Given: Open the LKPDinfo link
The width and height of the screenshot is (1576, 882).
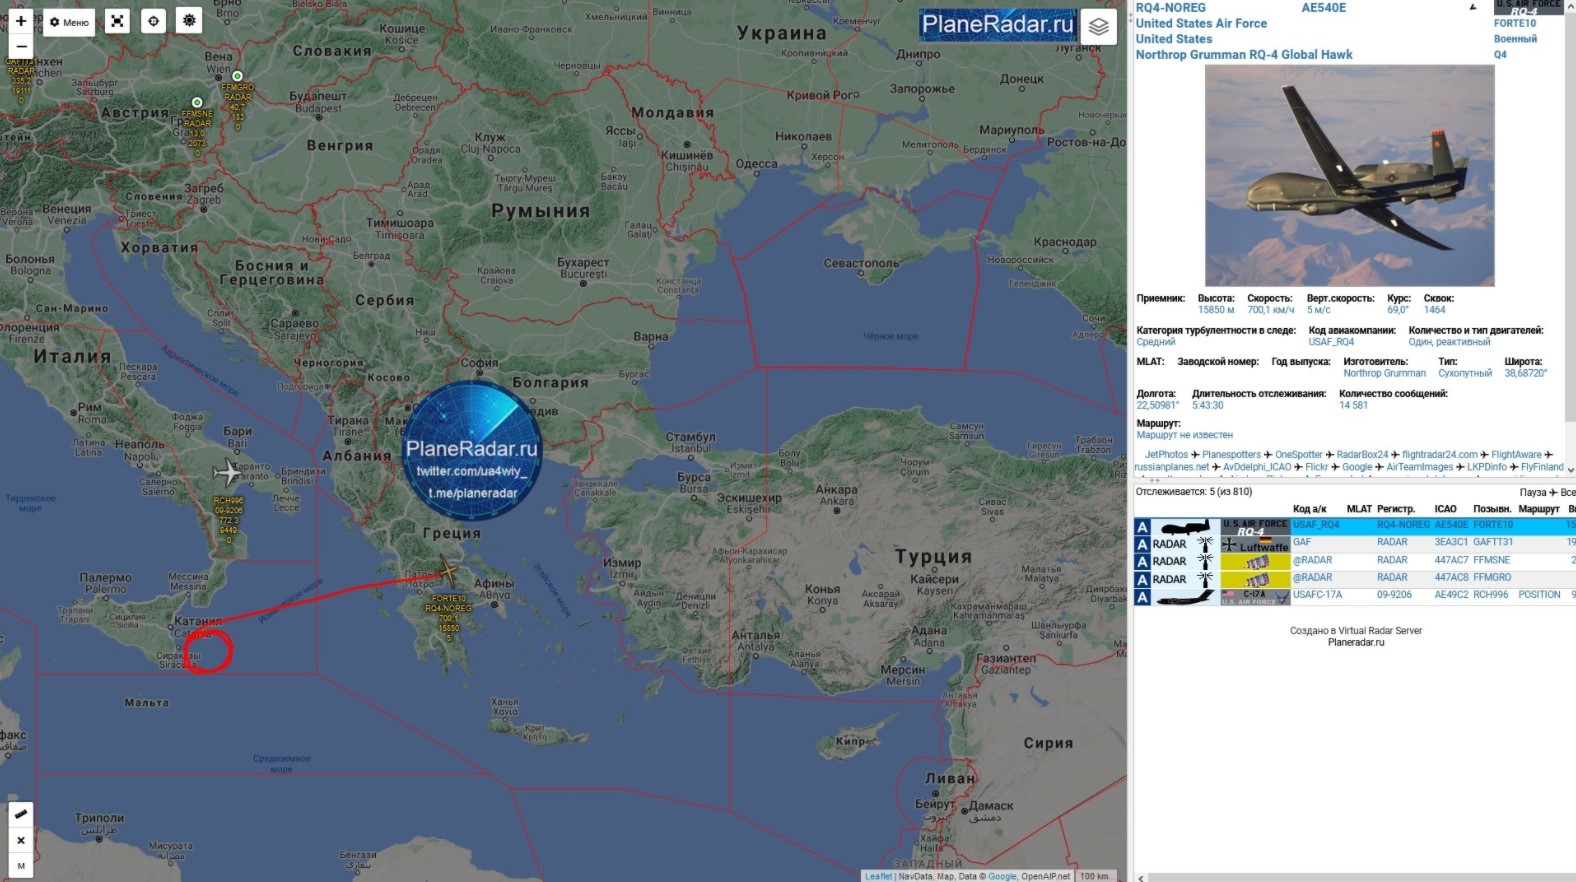Looking at the screenshot, I should click(x=1486, y=467).
